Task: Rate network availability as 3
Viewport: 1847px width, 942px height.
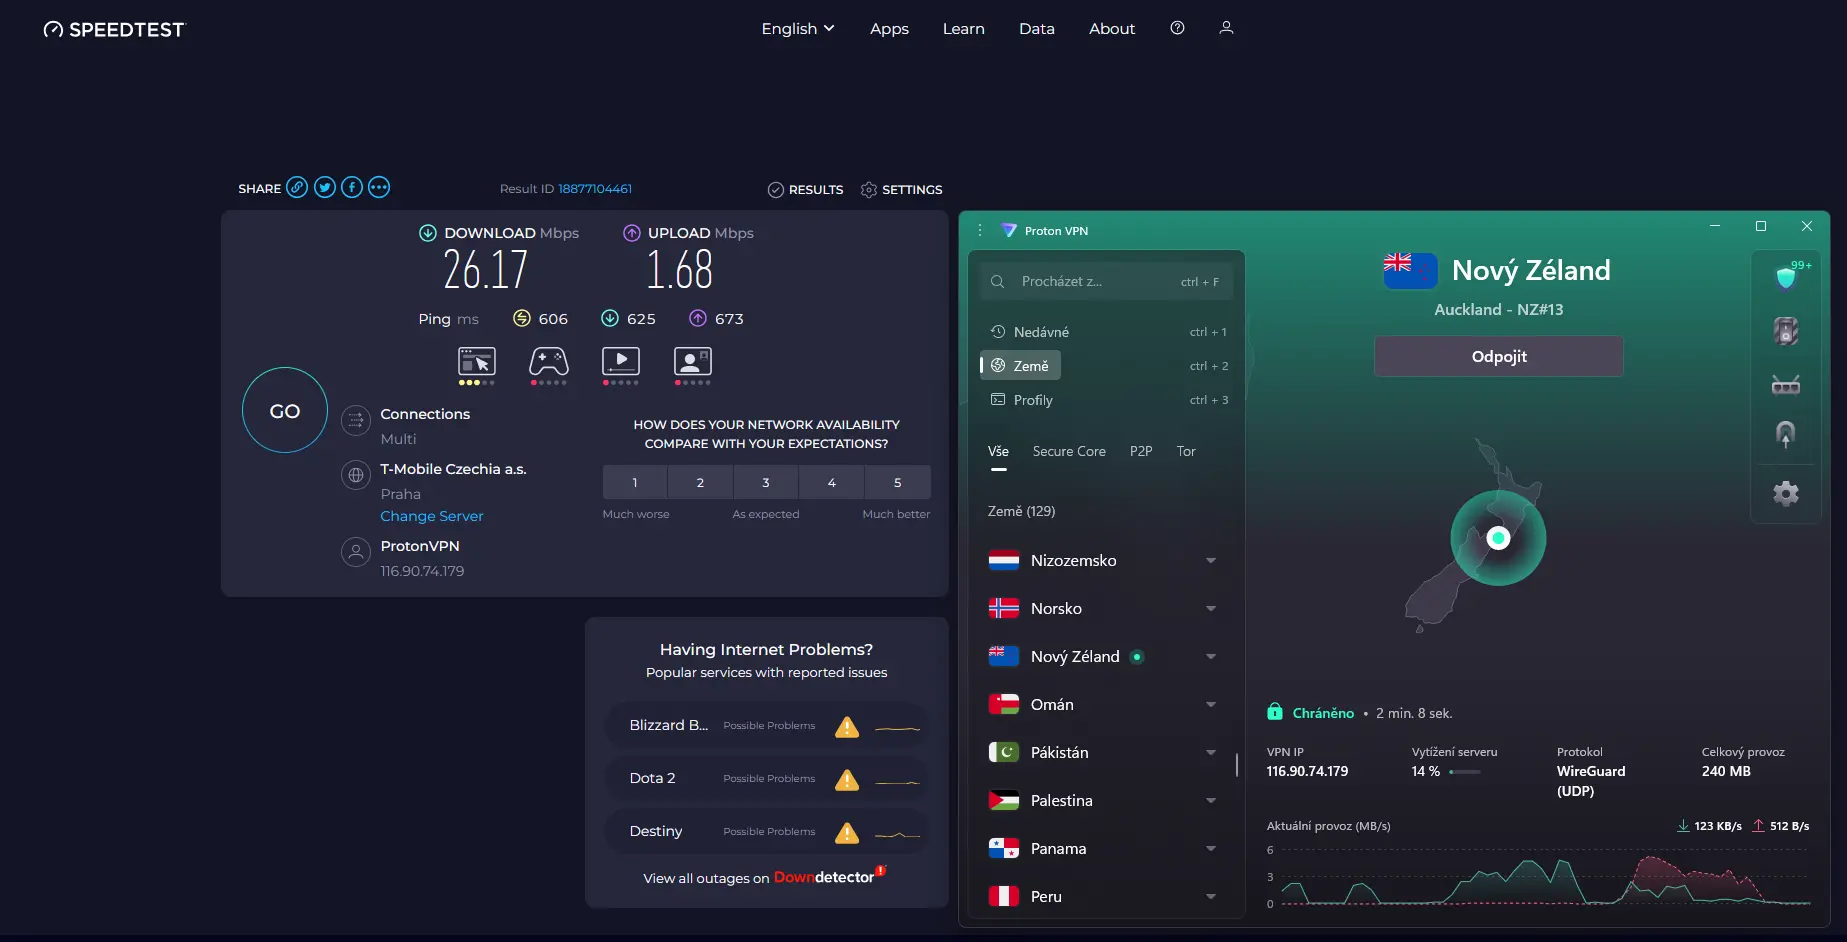Action: [x=765, y=482]
